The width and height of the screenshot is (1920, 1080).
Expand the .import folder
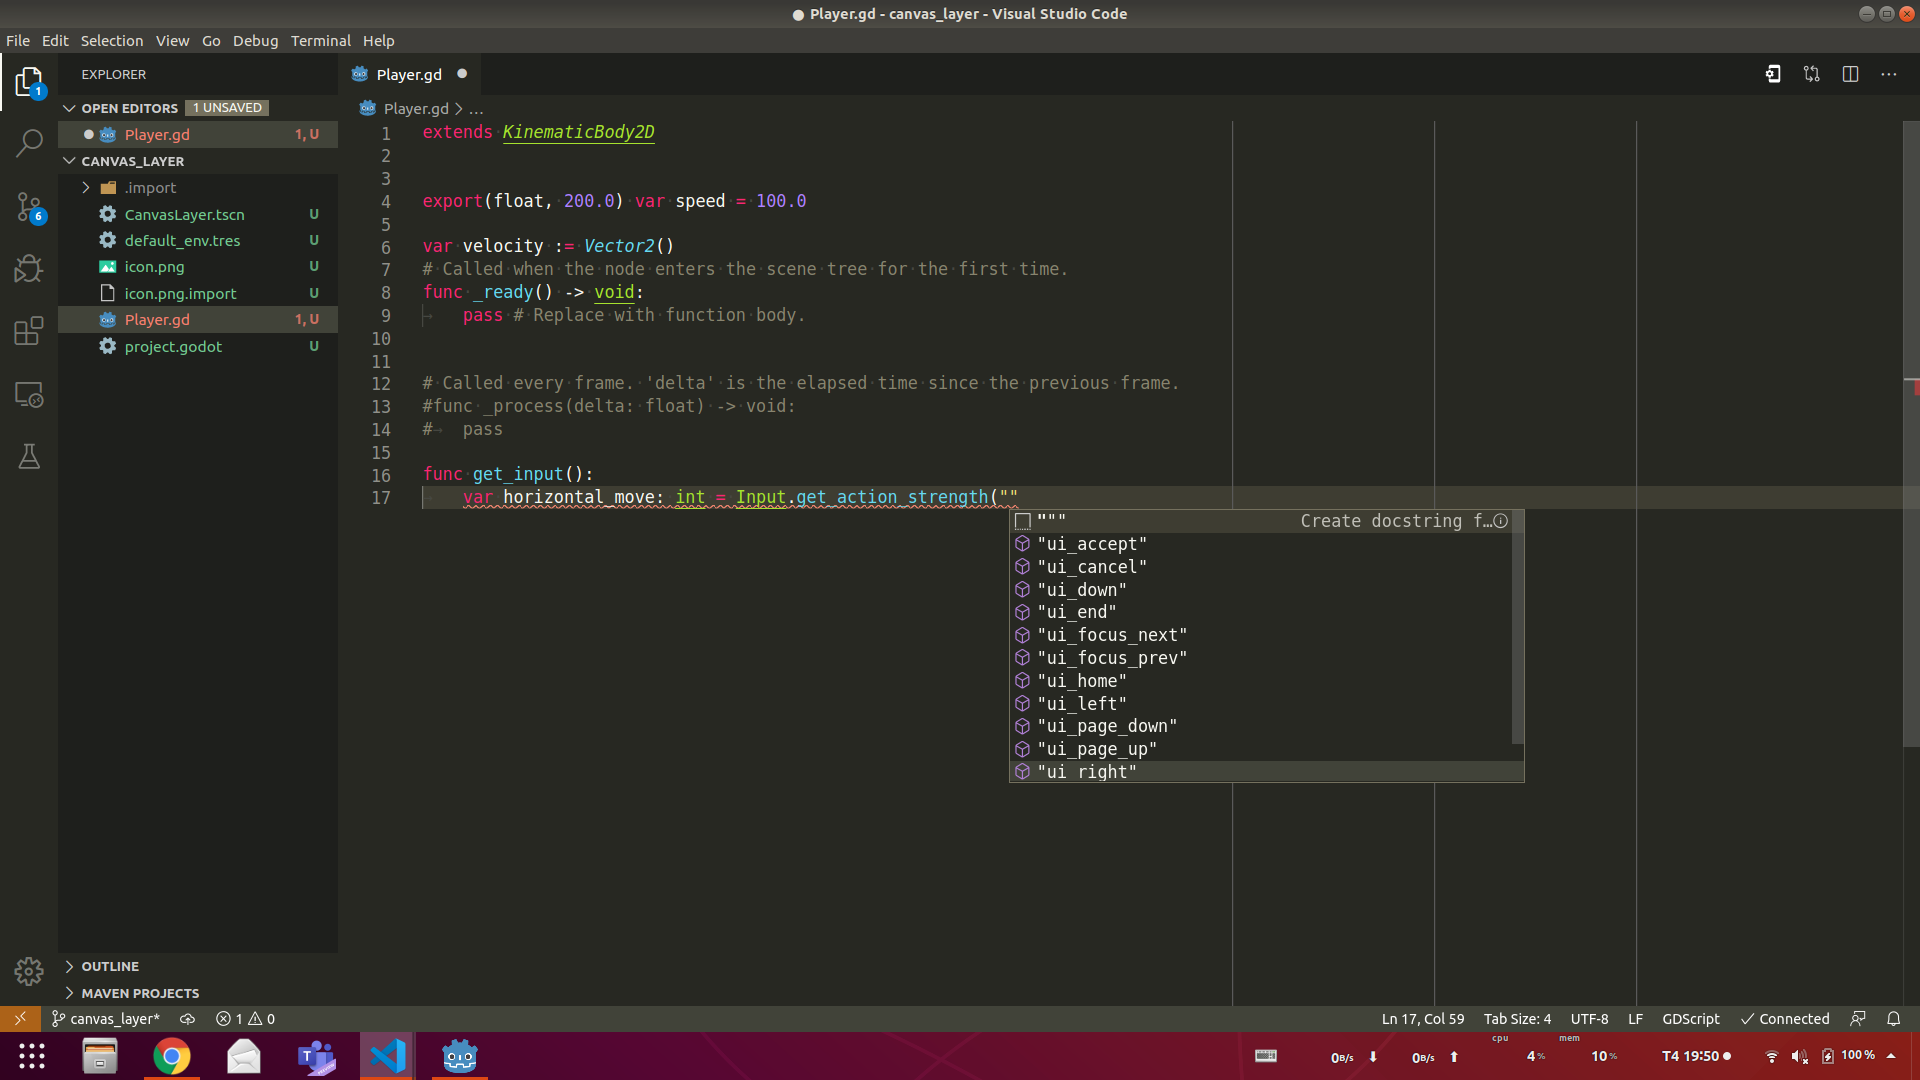point(86,187)
